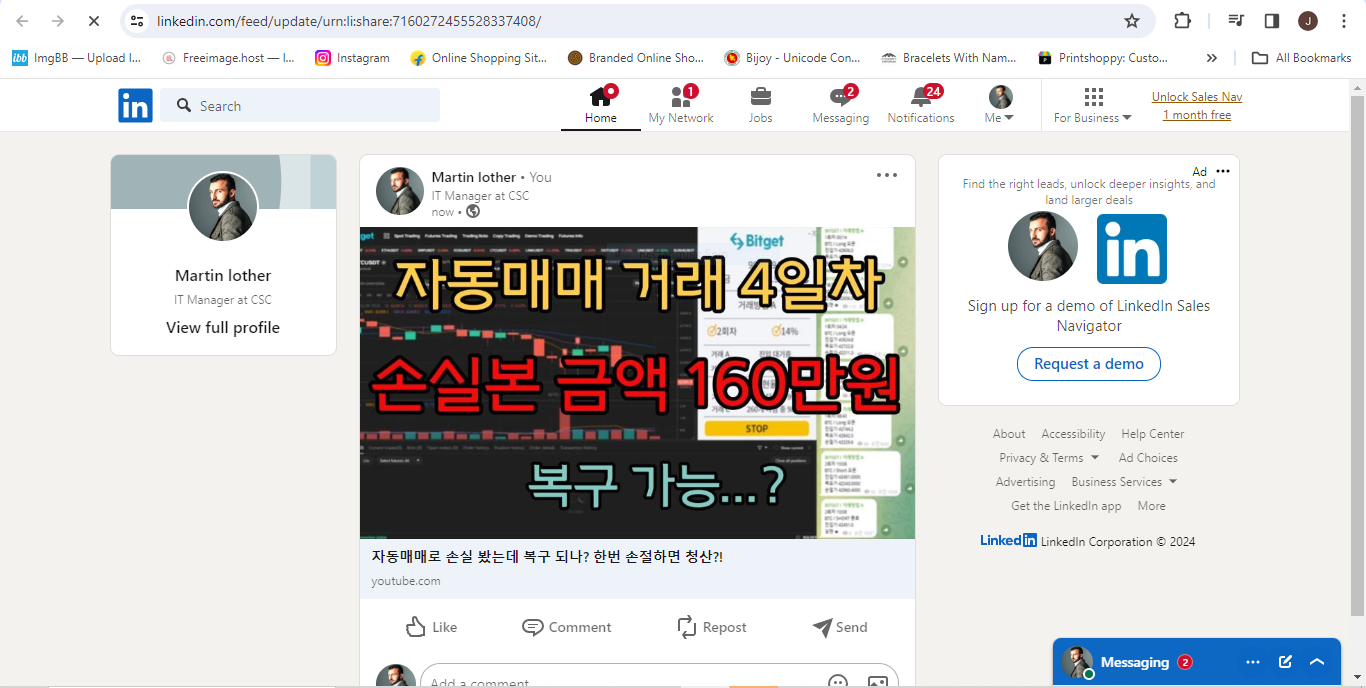The image size is (1366, 688).
Task: Open All Bookmarks folder
Action: (1301, 58)
